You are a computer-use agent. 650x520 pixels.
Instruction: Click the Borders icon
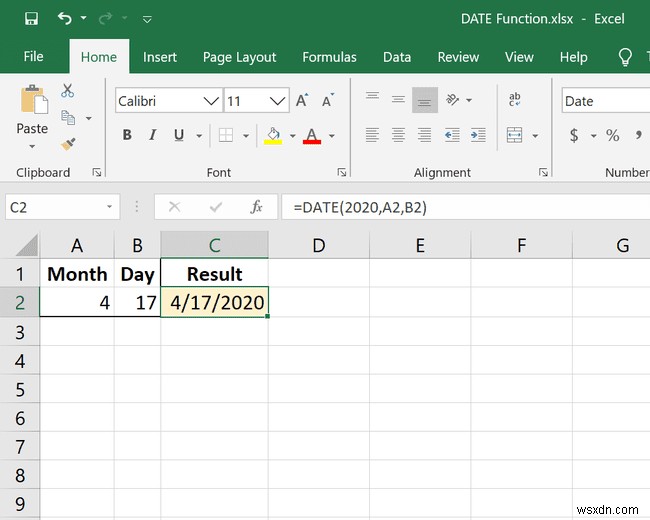click(x=226, y=135)
